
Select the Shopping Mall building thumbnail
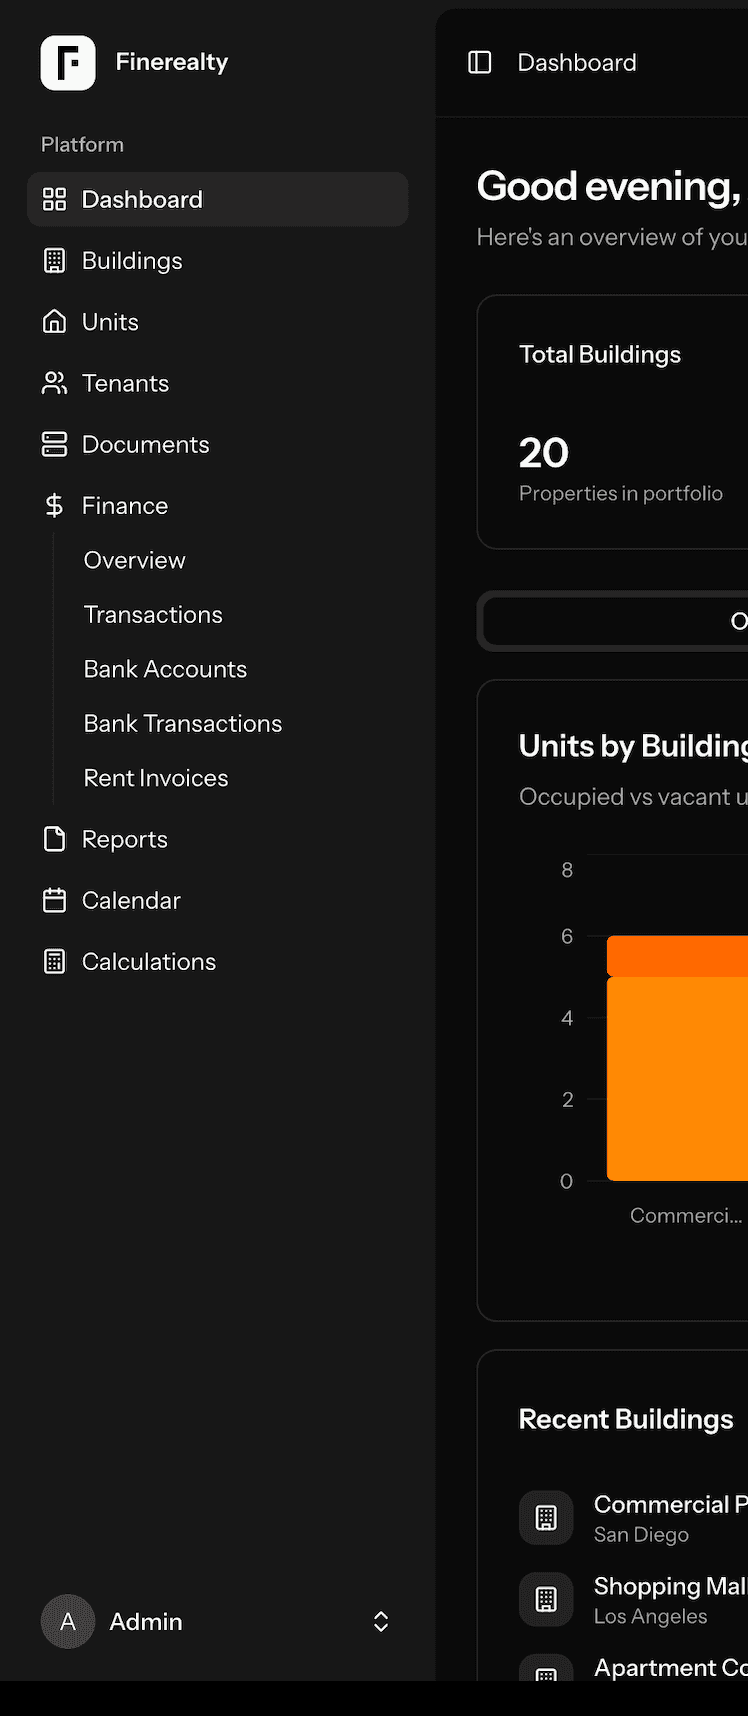[546, 1599]
